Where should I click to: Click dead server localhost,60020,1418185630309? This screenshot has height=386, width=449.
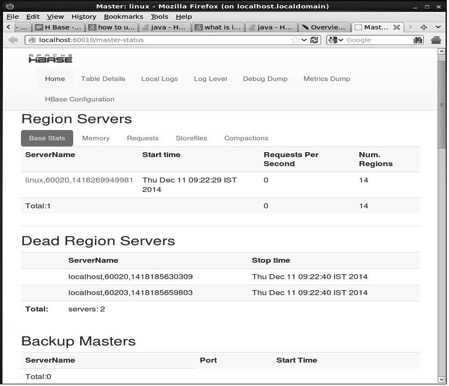click(x=130, y=277)
